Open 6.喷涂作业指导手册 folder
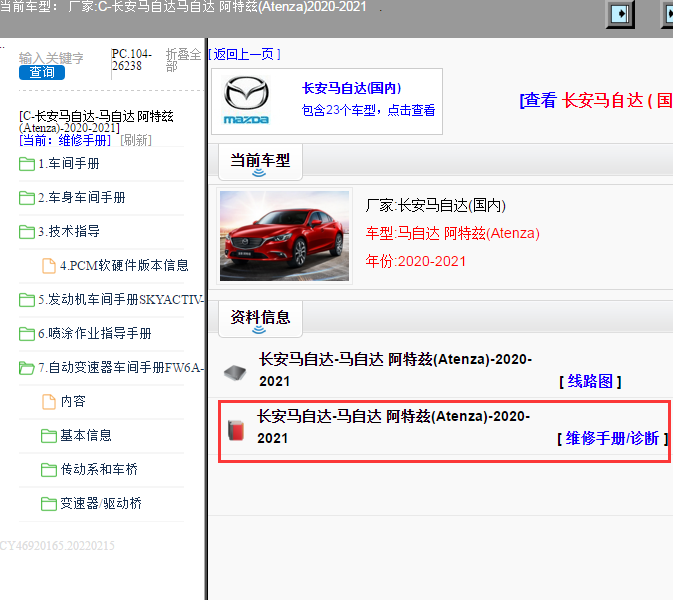 tap(95, 333)
